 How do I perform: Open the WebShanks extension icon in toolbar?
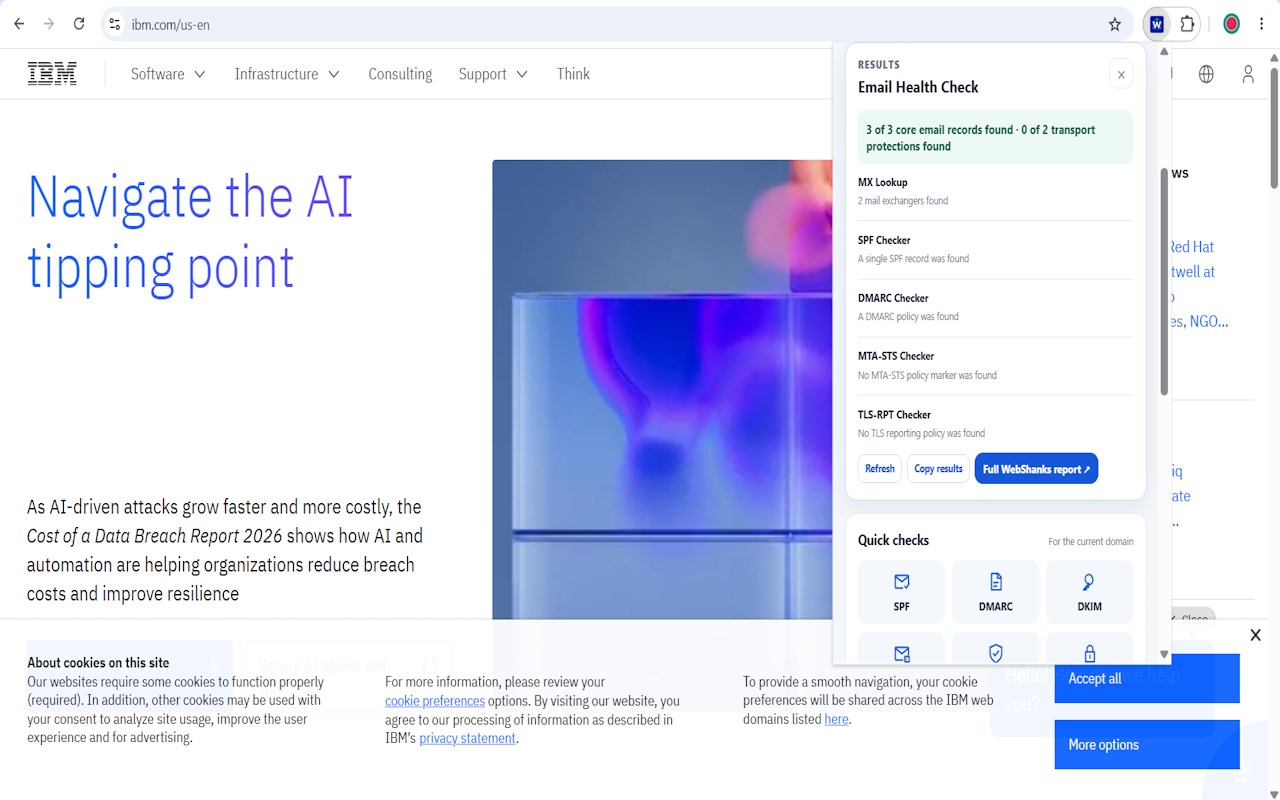(x=1157, y=24)
